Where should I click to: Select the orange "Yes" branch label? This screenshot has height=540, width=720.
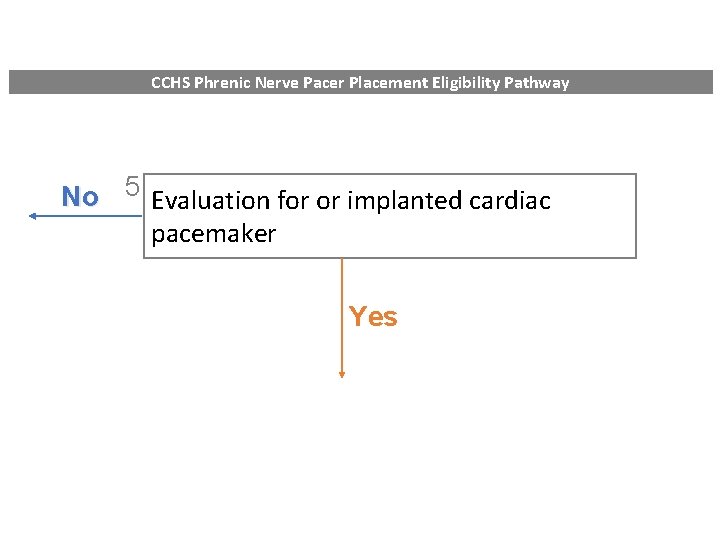point(373,317)
